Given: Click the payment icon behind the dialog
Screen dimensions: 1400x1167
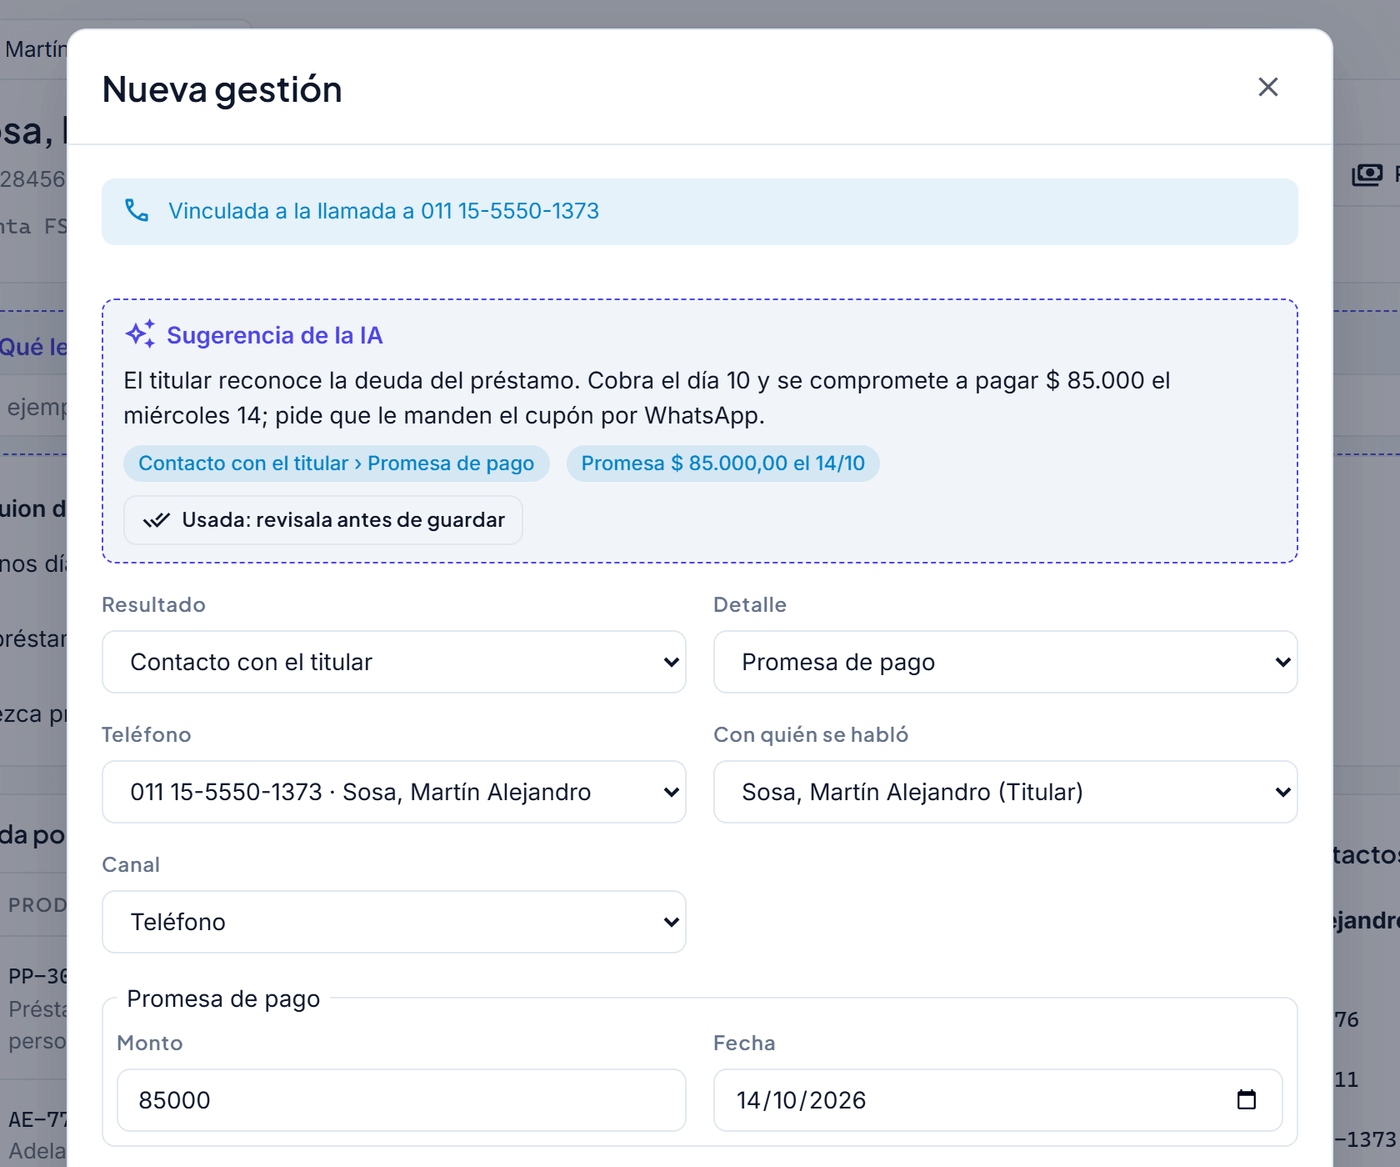Looking at the screenshot, I should [x=1367, y=175].
